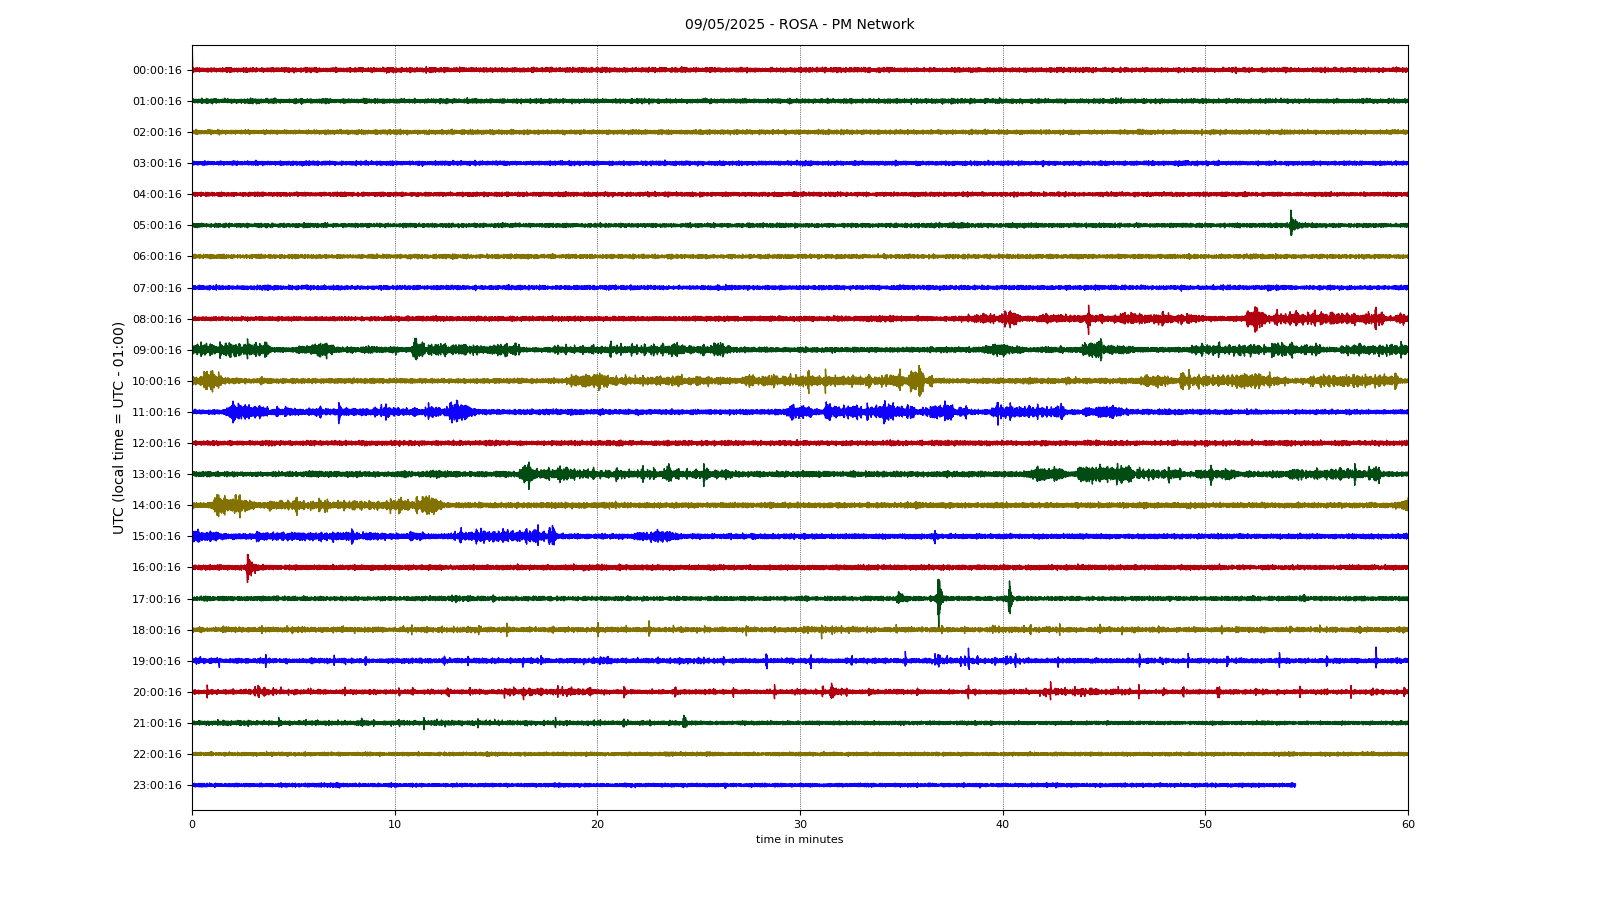Viewport: 1600px width, 900px height.
Task: Select the 23:00:16 row label
Action: point(157,785)
